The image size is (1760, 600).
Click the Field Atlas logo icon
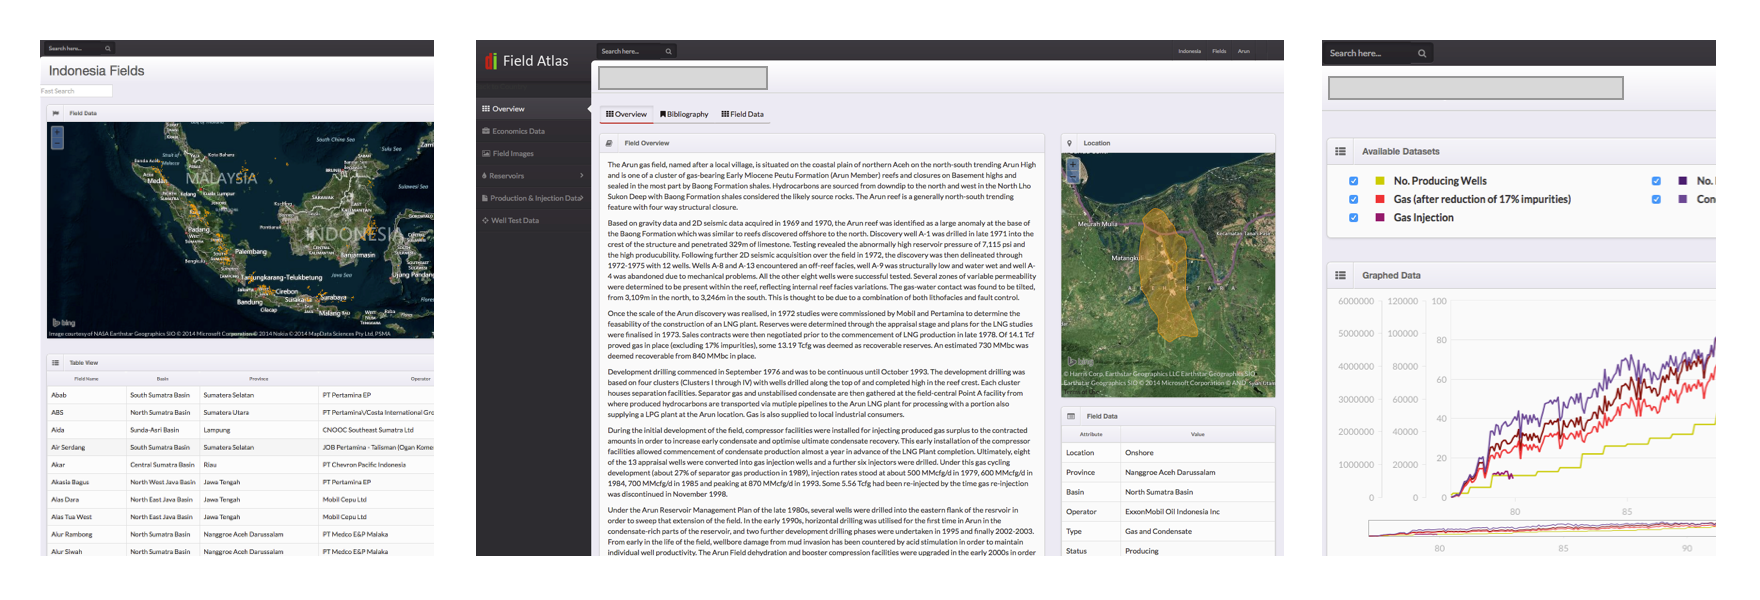click(490, 61)
